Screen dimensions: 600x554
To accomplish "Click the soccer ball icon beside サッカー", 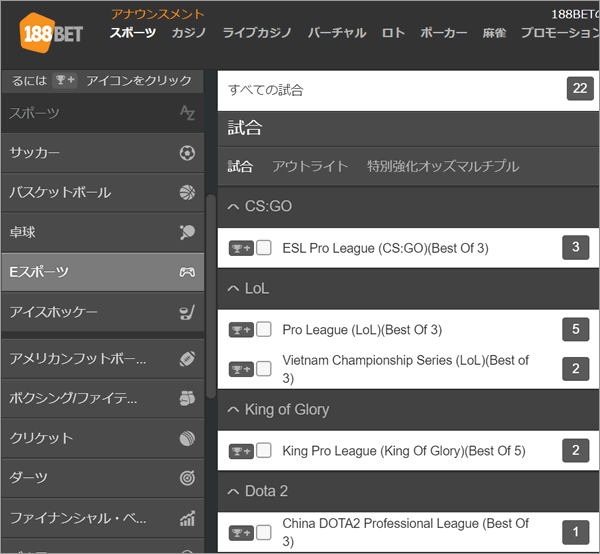I will (187, 153).
